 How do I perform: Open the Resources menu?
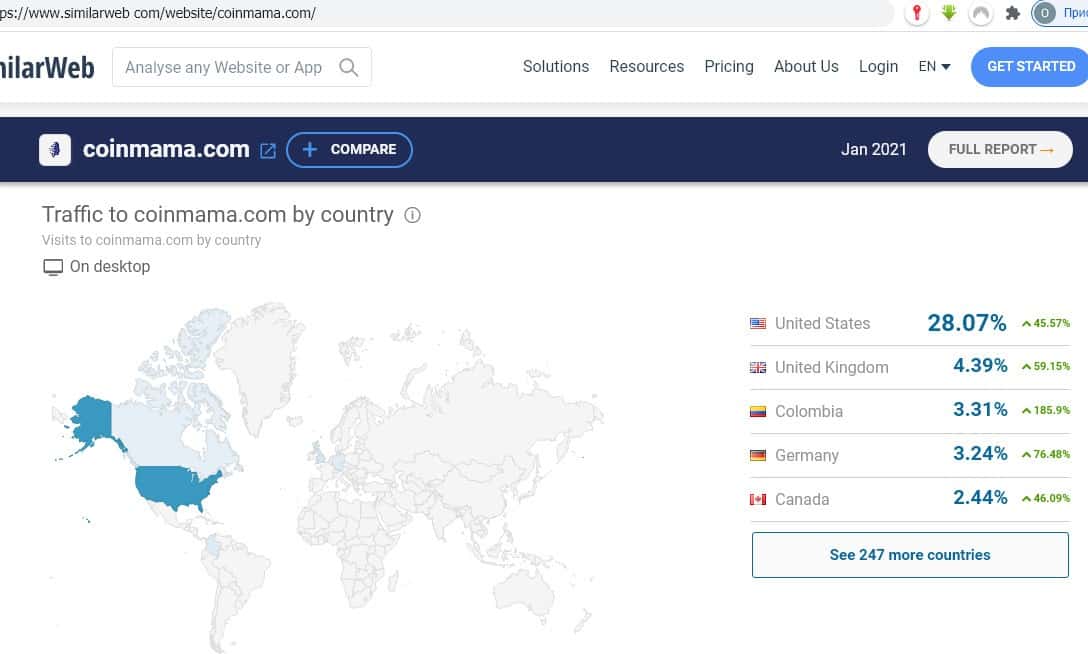pyautogui.click(x=647, y=67)
